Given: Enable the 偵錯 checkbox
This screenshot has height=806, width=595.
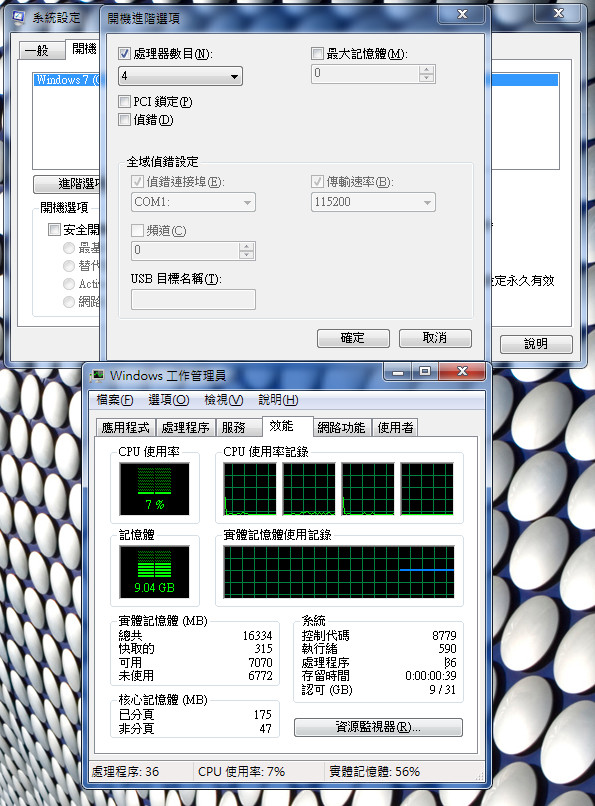Looking at the screenshot, I should [124, 120].
